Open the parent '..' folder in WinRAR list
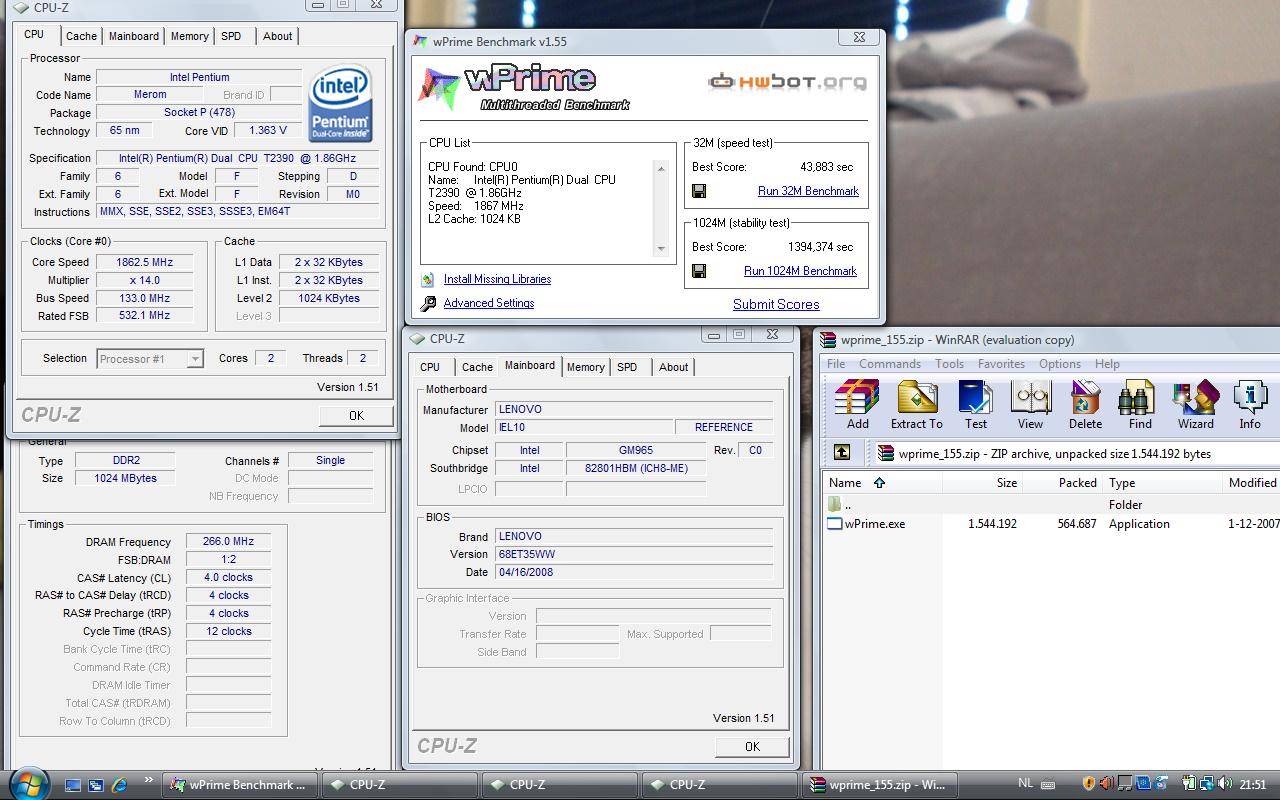This screenshot has width=1280, height=800. pos(835,505)
